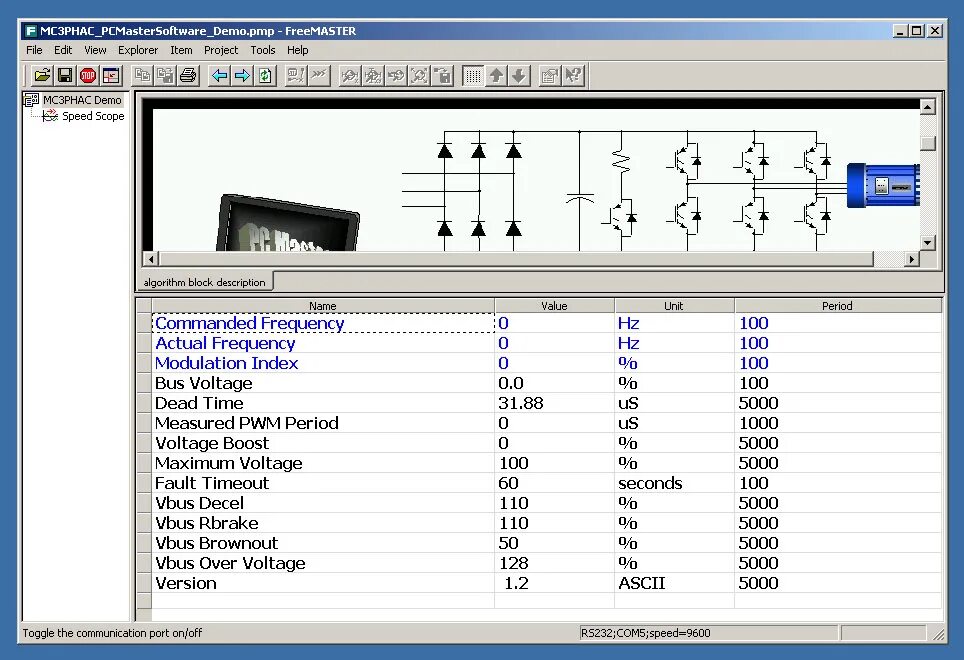The height and width of the screenshot is (660, 964).
Task: Click the grayed stimulator toolbar icon
Action: (x=296, y=76)
